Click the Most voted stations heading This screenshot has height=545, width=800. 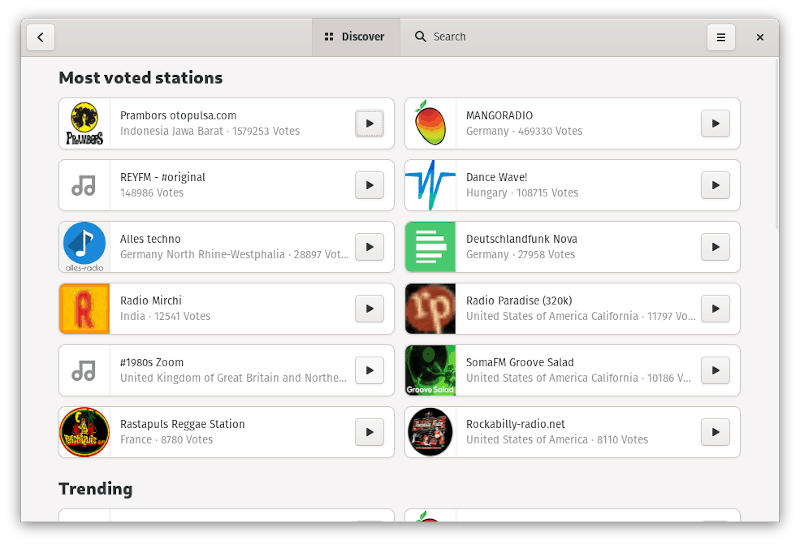141,78
